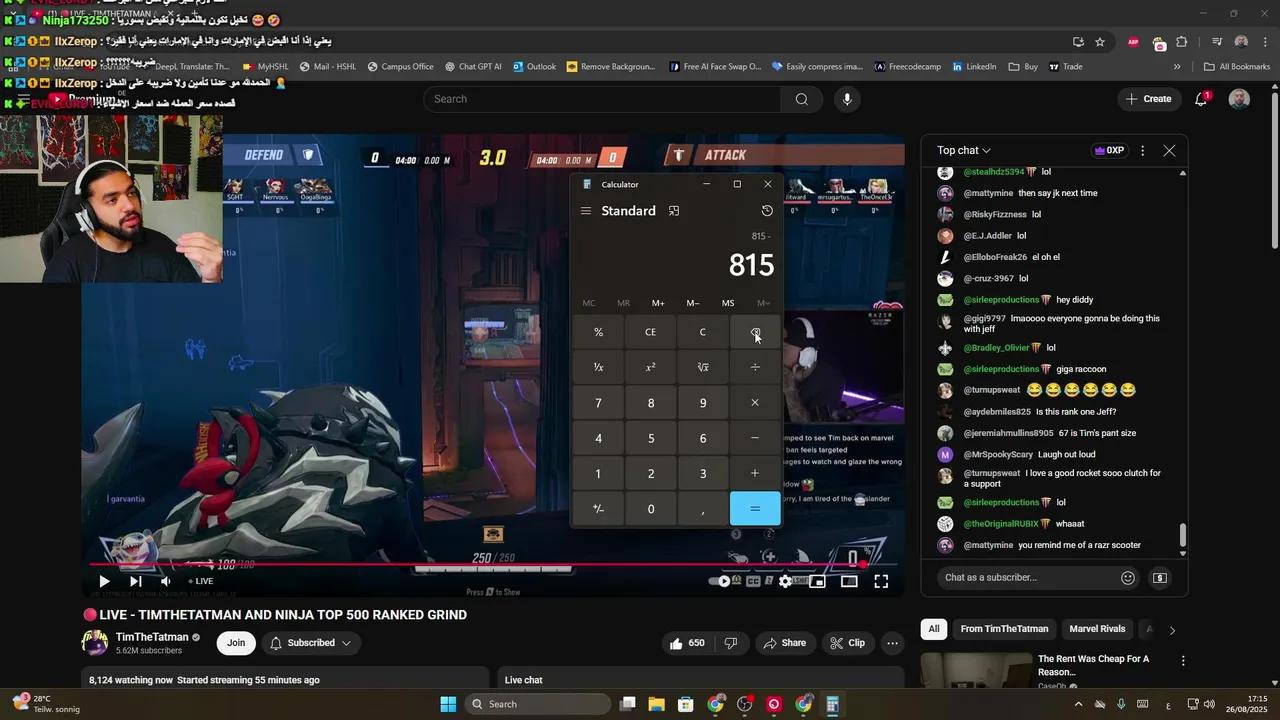
Task: Jump to LIVE in the player
Action: point(201,581)
